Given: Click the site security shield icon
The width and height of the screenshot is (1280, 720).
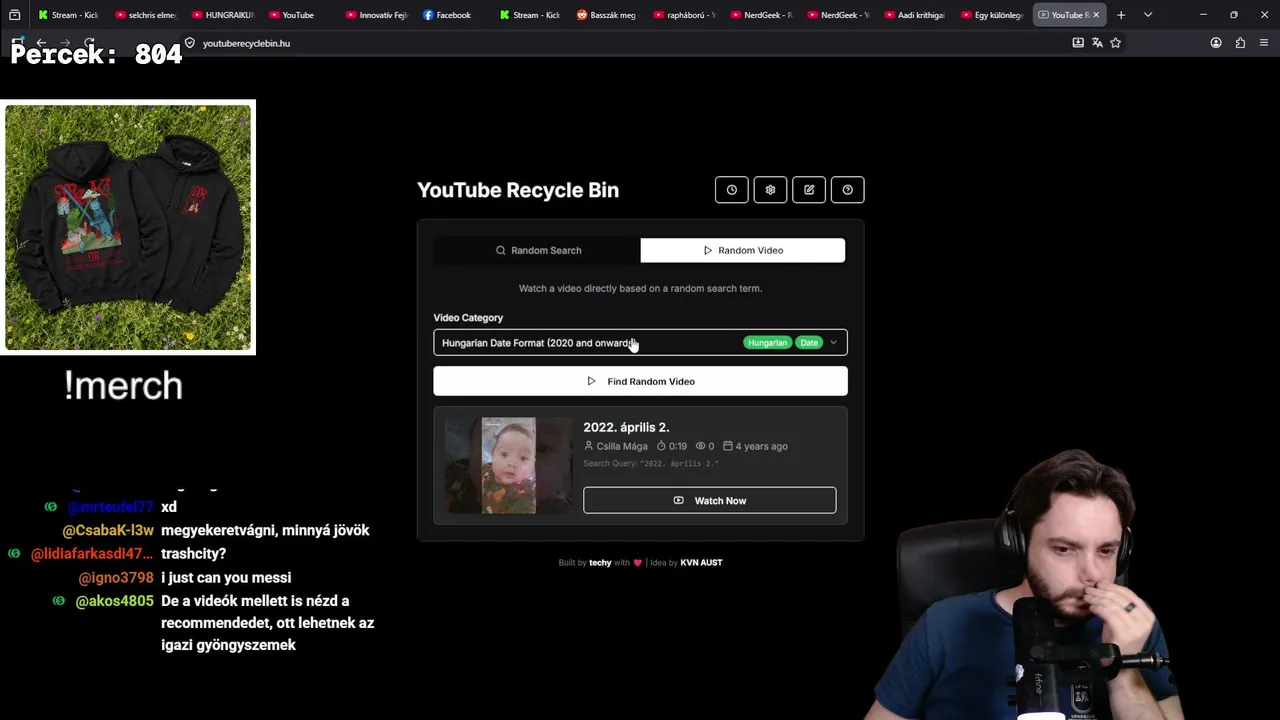Looking at the screenshot, I should 190,43.
